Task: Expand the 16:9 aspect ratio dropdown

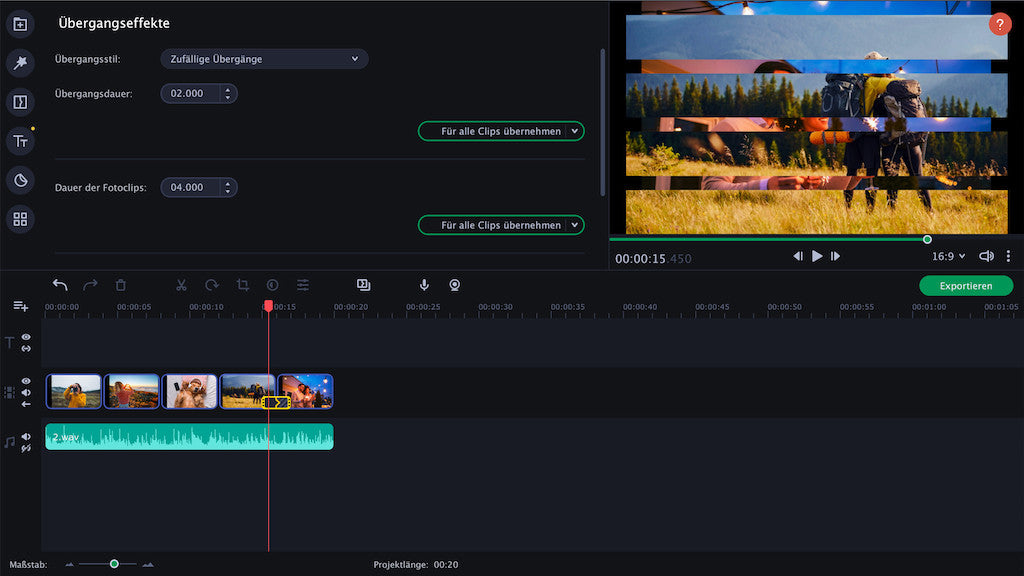Action: pyautogui.click(x=948, y=256)
